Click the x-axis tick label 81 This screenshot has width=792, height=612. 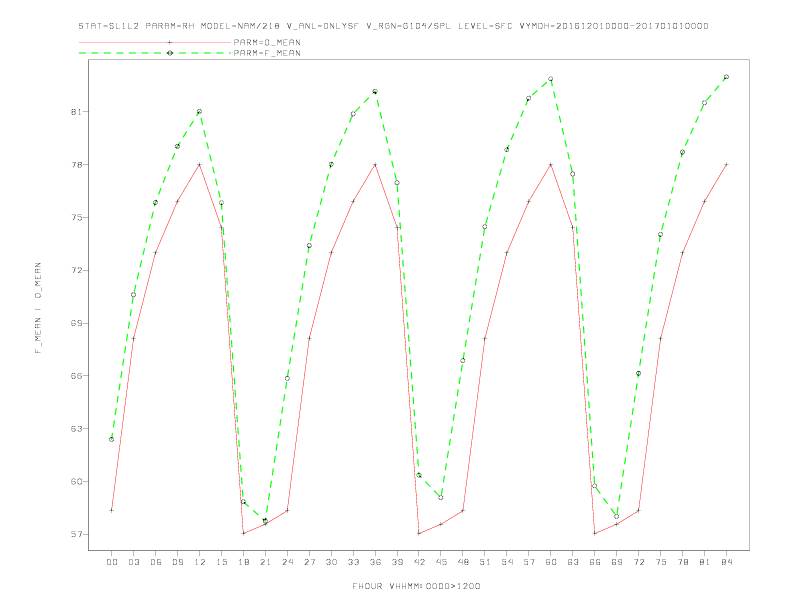(705, 562)
